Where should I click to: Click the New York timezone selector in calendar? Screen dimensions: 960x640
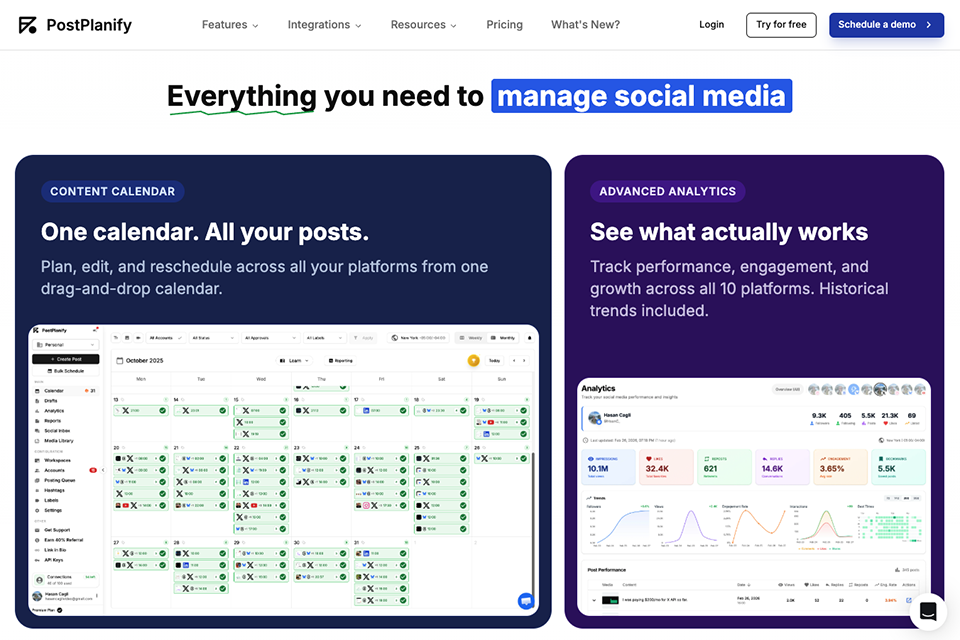419,337
